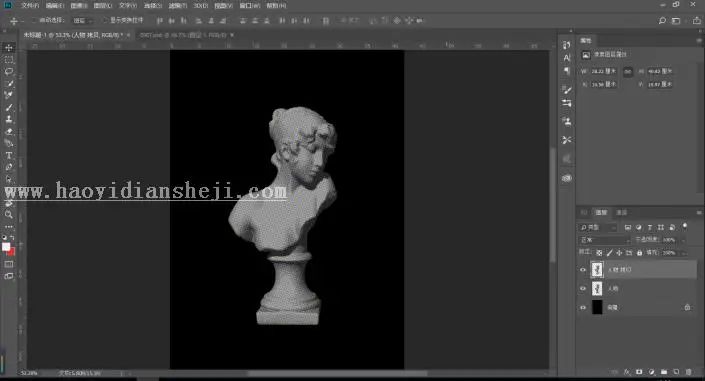Select the Eraser tool
This screenshot has height=381, width=705.
[x=9, y=131]
